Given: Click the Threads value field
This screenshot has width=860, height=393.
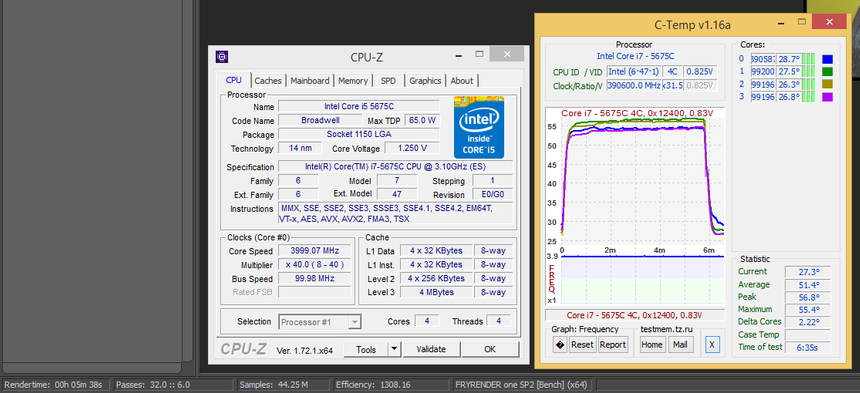Looking at the screenshot, I should 499,321.
